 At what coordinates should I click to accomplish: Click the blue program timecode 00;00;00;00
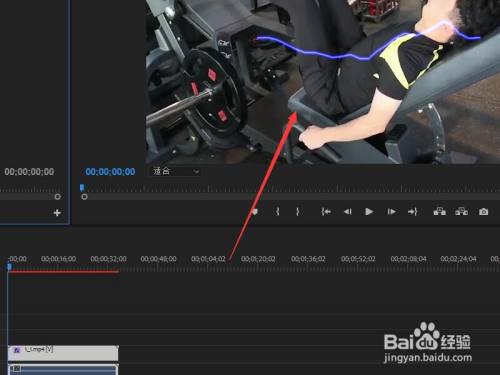tap(110, 172)
